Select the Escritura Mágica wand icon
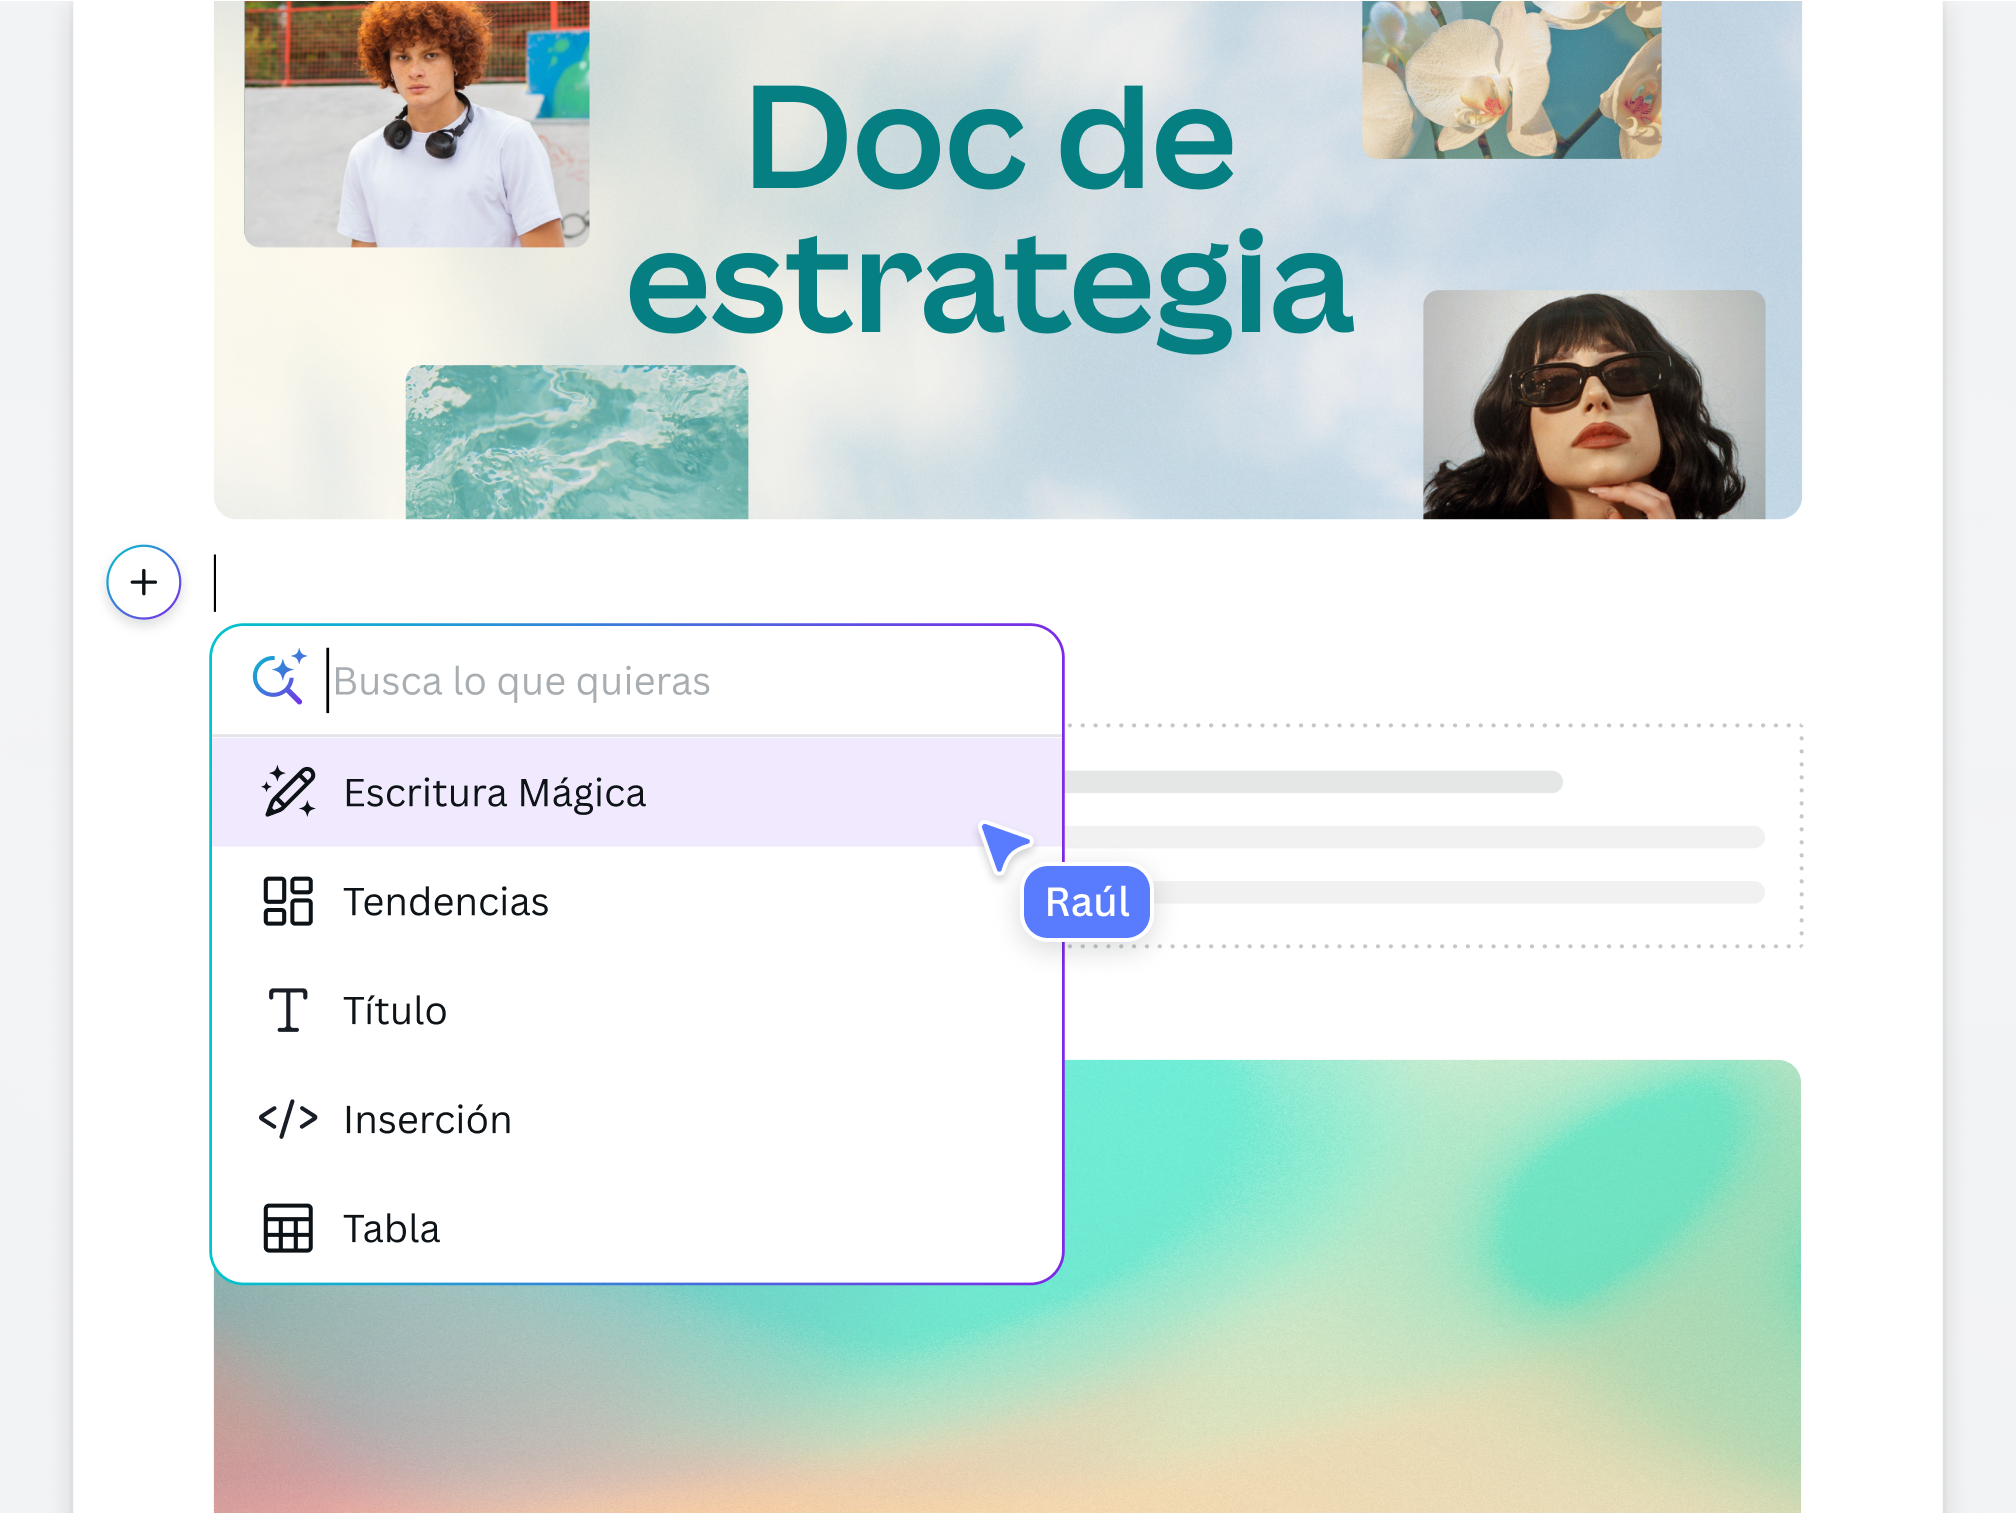The height and width of the screenshot is (1513, 2016). click(x=287, y=792)
